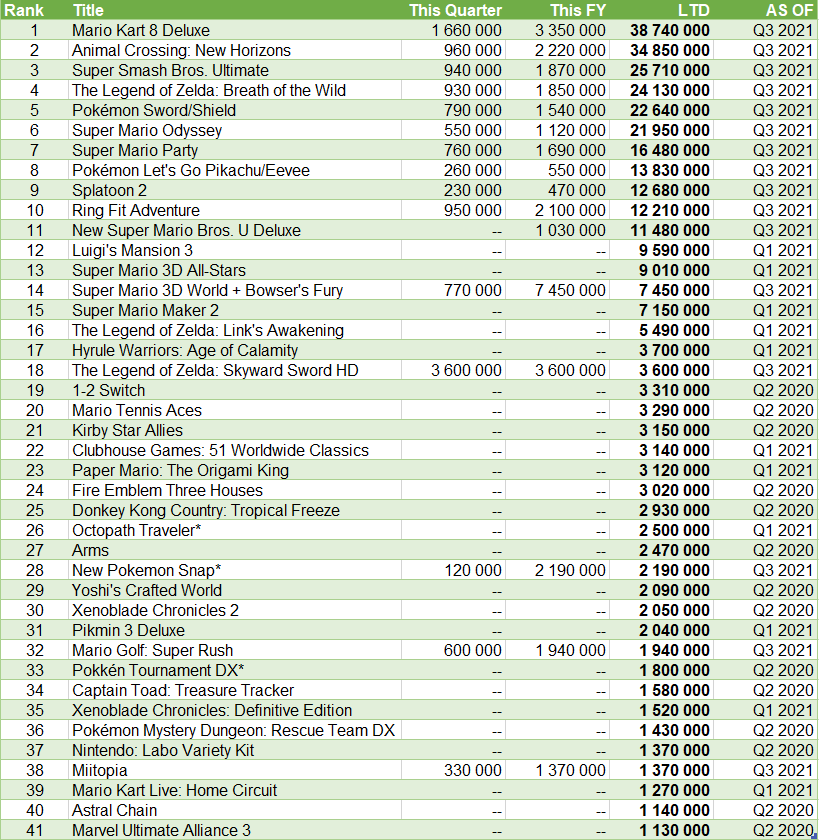Screen dimensions: 819x840
Task: Click the Rank 41 cell
Action: coord(35,830)
